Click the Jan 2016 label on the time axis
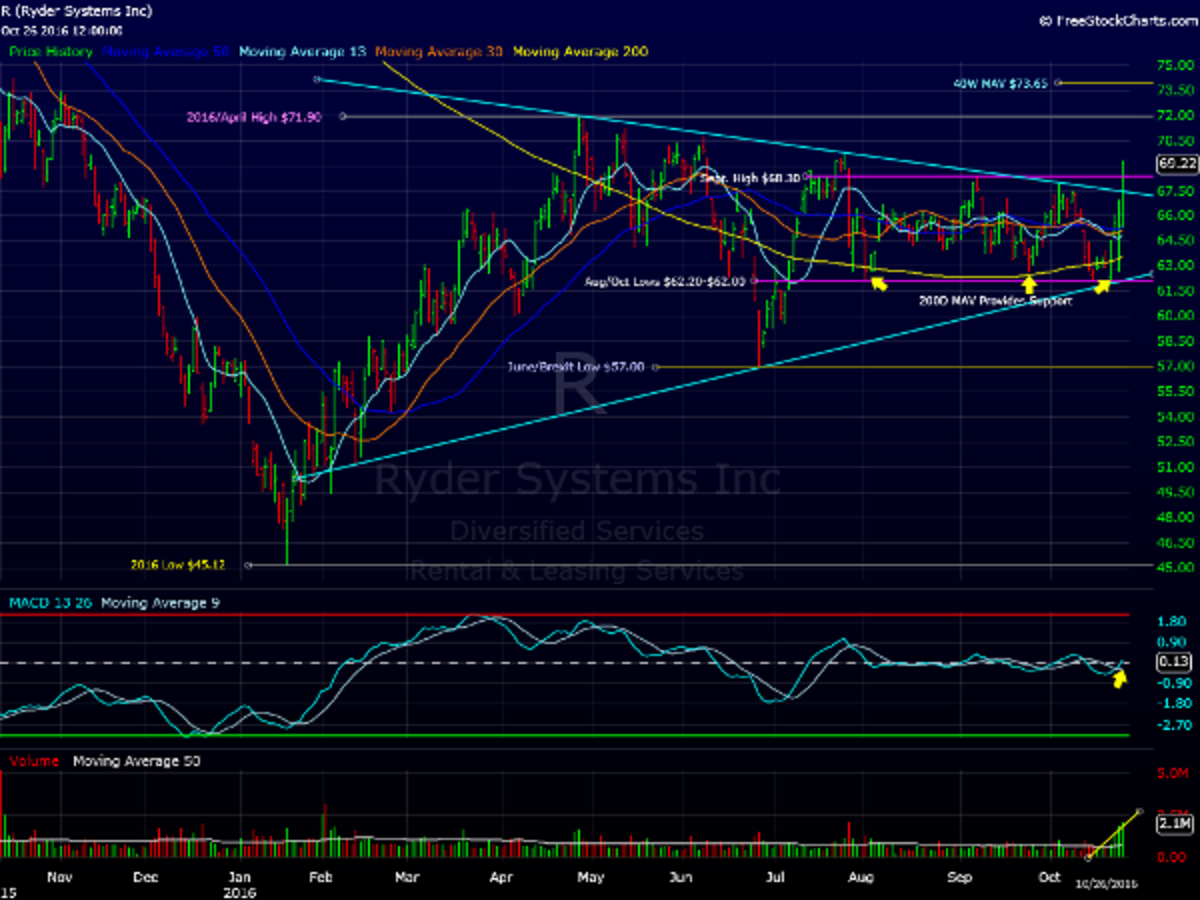The image size is (1200, 900). [238, 884]
